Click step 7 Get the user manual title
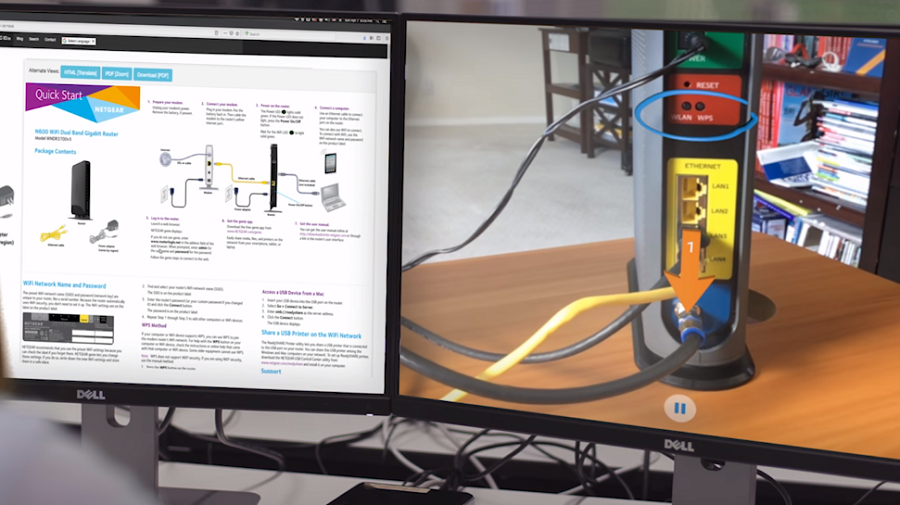The width and height of the screenshot is (900, 505). (x=313, y=224)
